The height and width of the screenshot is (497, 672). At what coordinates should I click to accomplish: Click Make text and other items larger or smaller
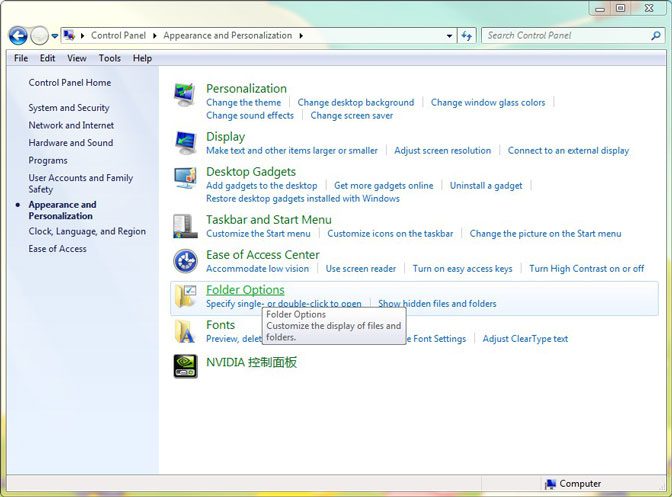coord(292,151)
